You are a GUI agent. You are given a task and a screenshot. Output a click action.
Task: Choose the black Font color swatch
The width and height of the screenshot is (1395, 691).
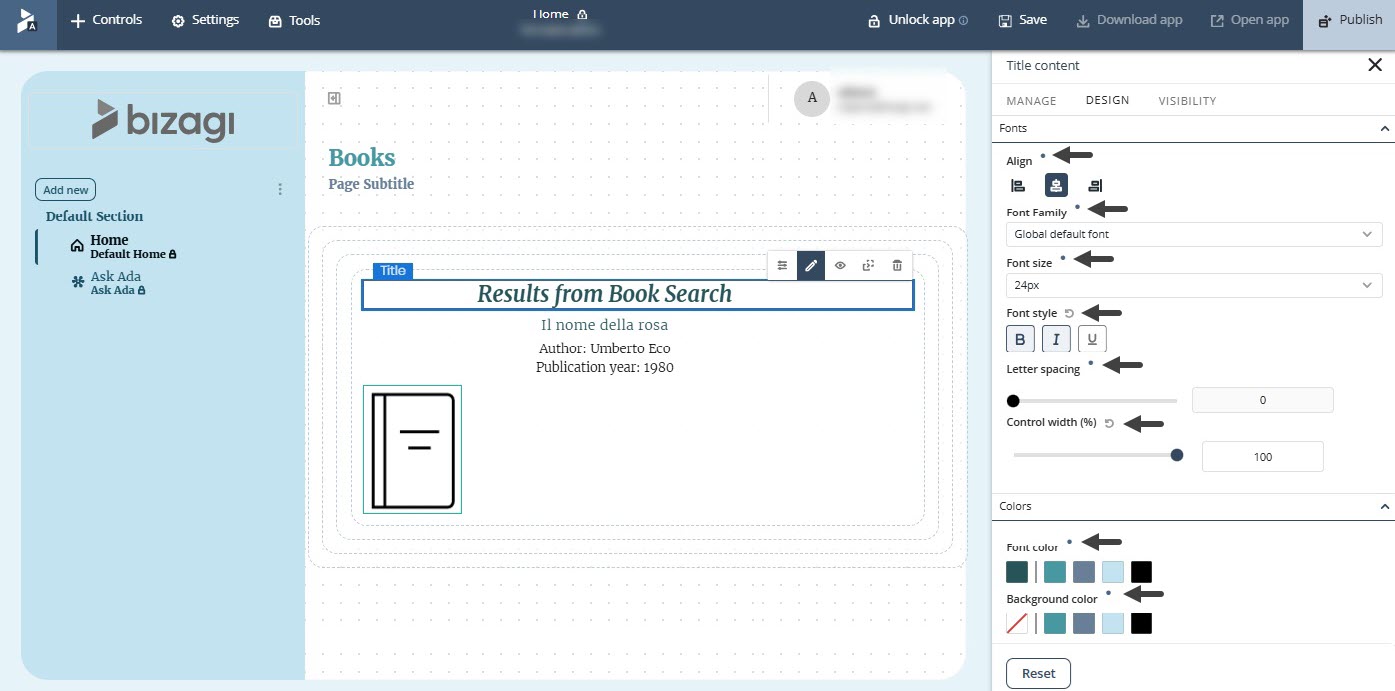(1141, 572)
